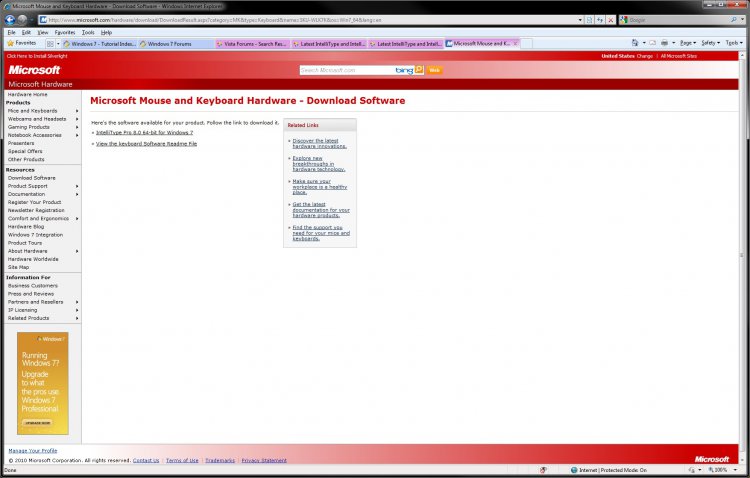Expand Product Support submenu
750x478 pixels.
point(77,186)
